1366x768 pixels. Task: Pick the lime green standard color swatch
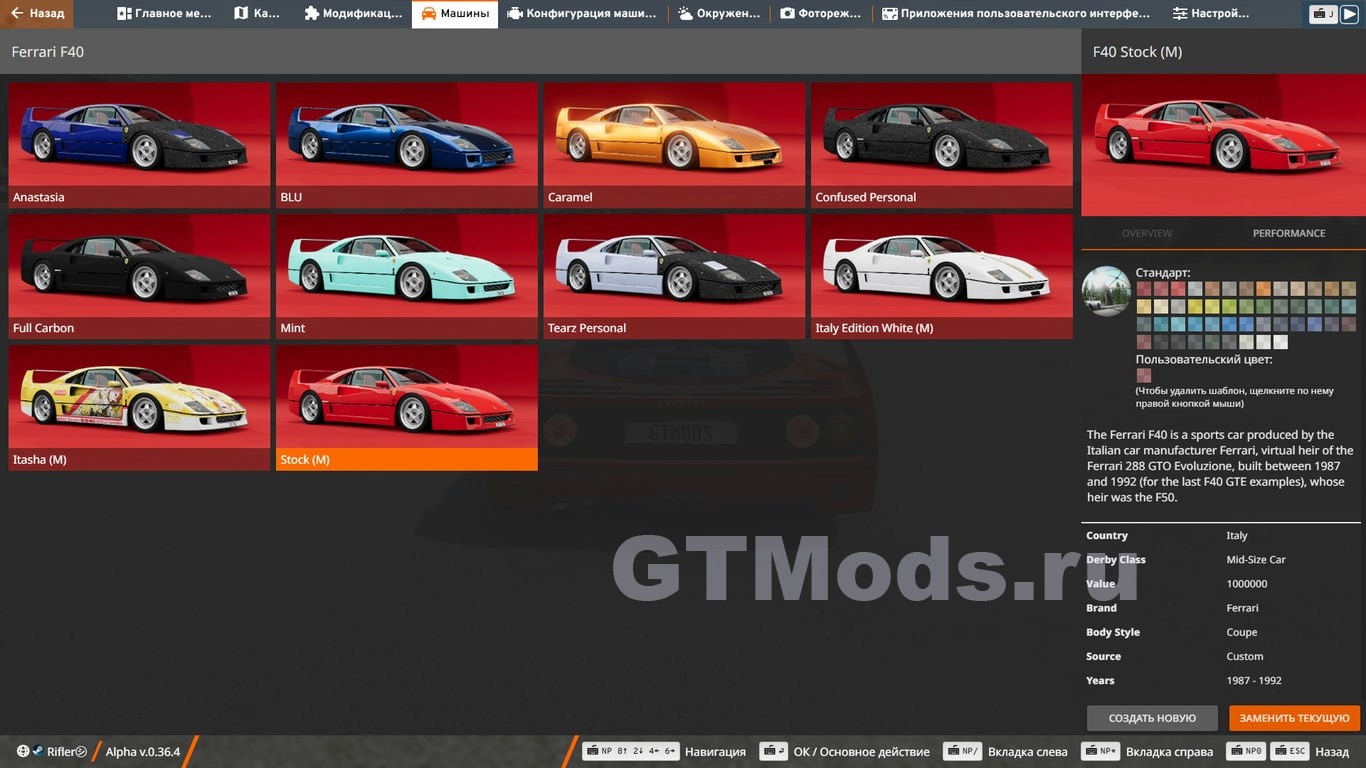(1228, 307)
